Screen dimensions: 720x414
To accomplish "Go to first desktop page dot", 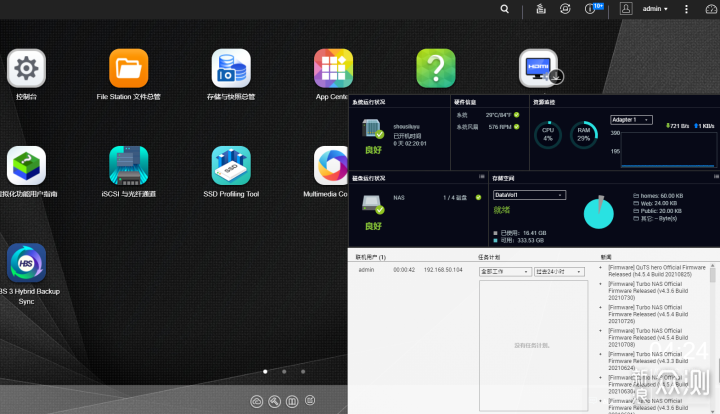I will 265,372.
